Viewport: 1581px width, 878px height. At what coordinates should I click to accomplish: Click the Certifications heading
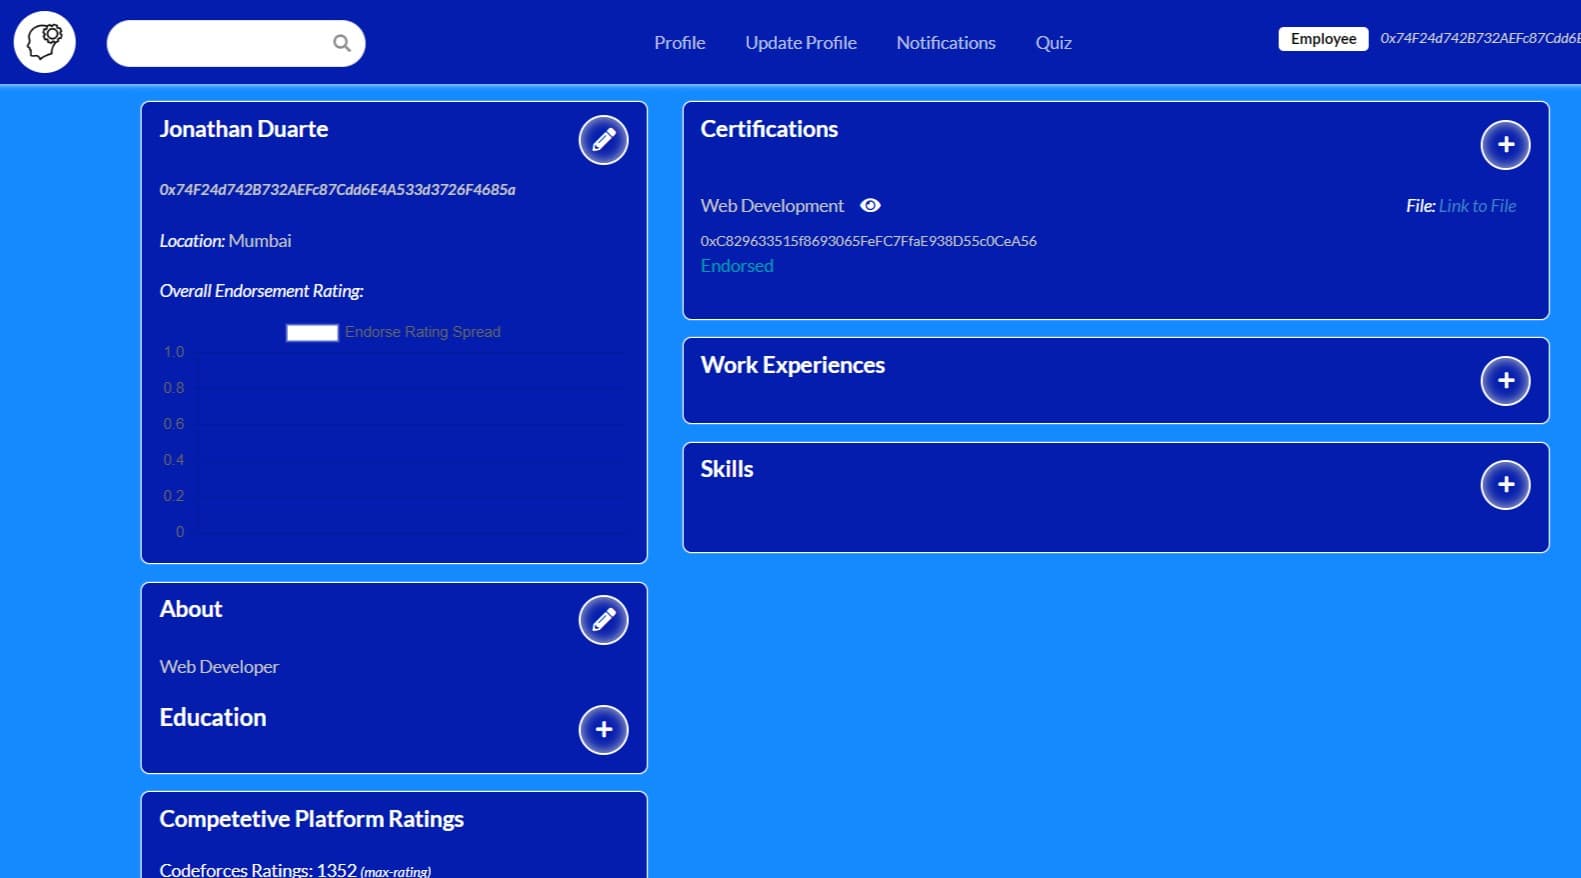(x=769, y=129)
